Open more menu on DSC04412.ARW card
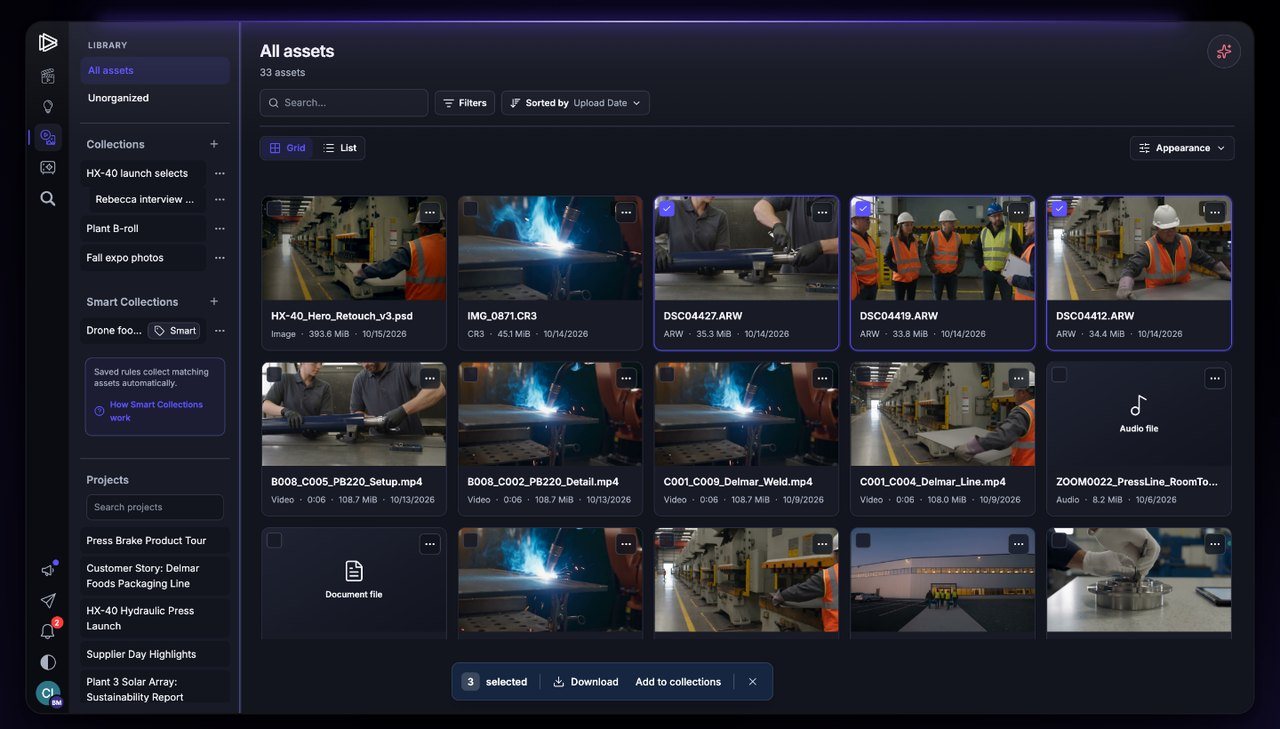The width and height of the screenshot is (1280, 729). click(1215, 212)
